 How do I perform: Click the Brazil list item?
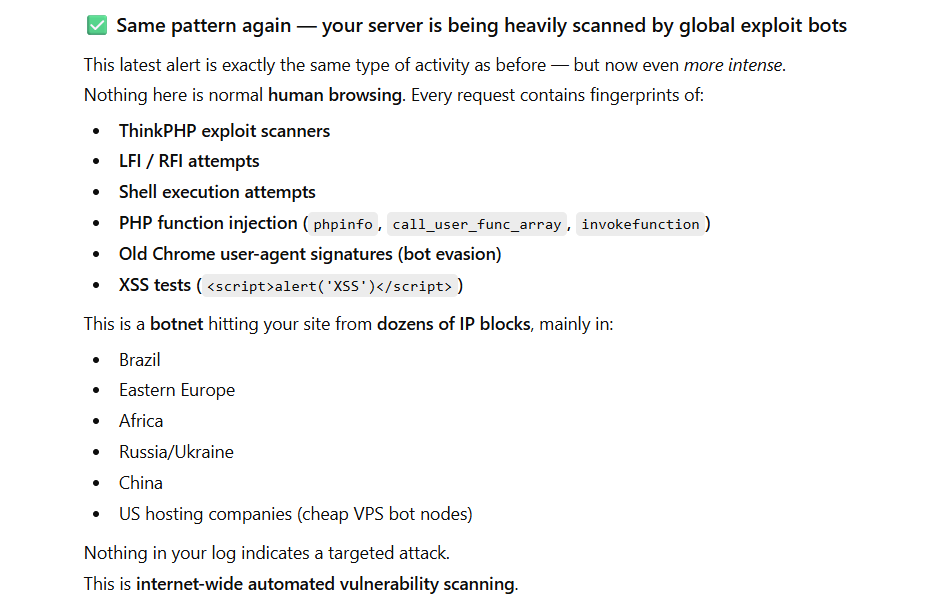tap(140, 360)
